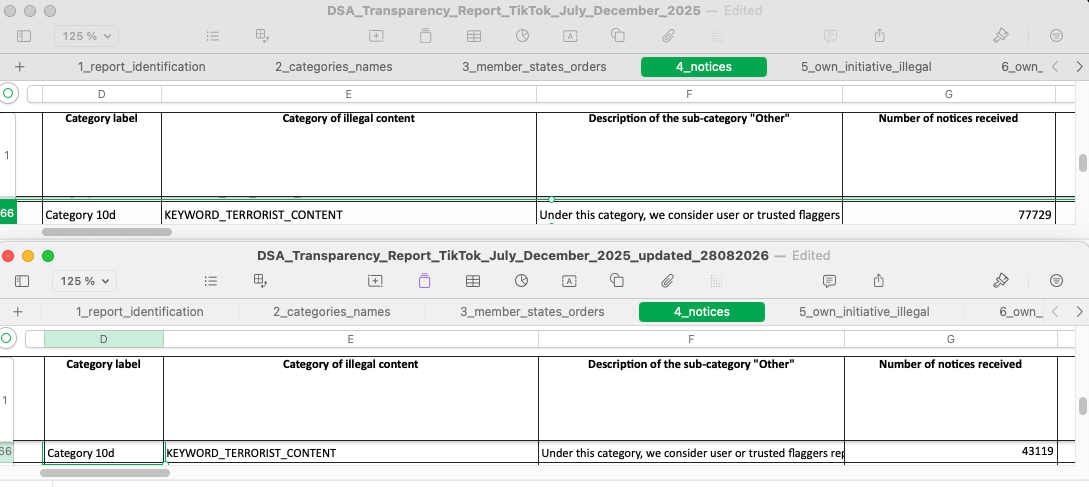This screenshot has height=487, width=1089.
Task: Select 4_notices tab in updated_28082026 window
Action: tap(701, 312)
